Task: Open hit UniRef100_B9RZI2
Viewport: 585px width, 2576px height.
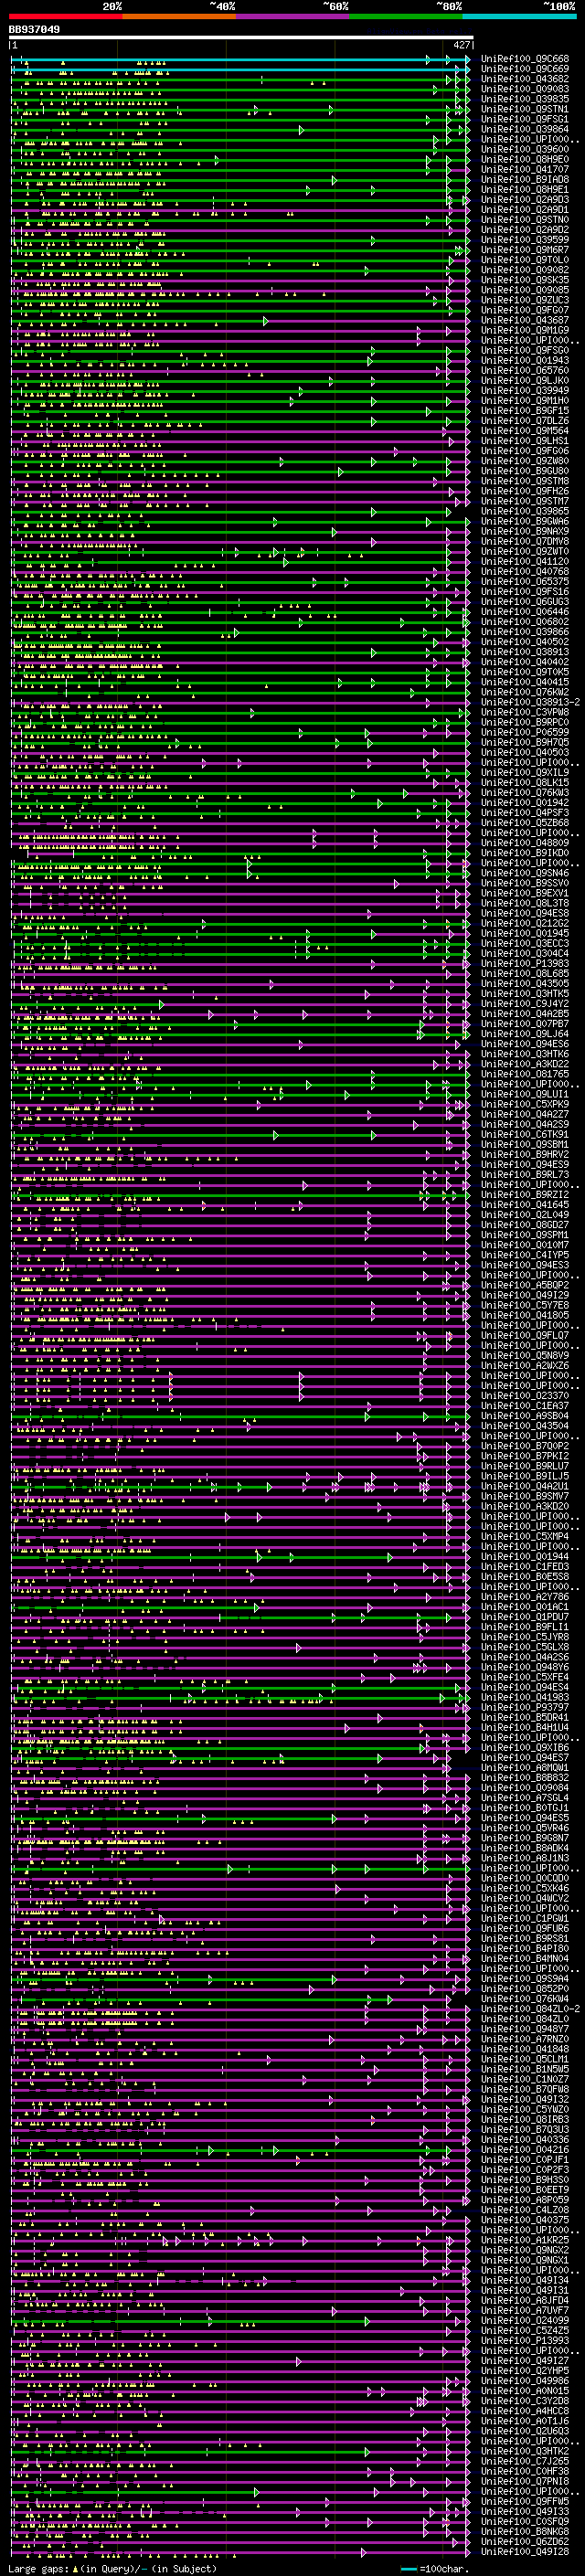Action: (524, 1195)
